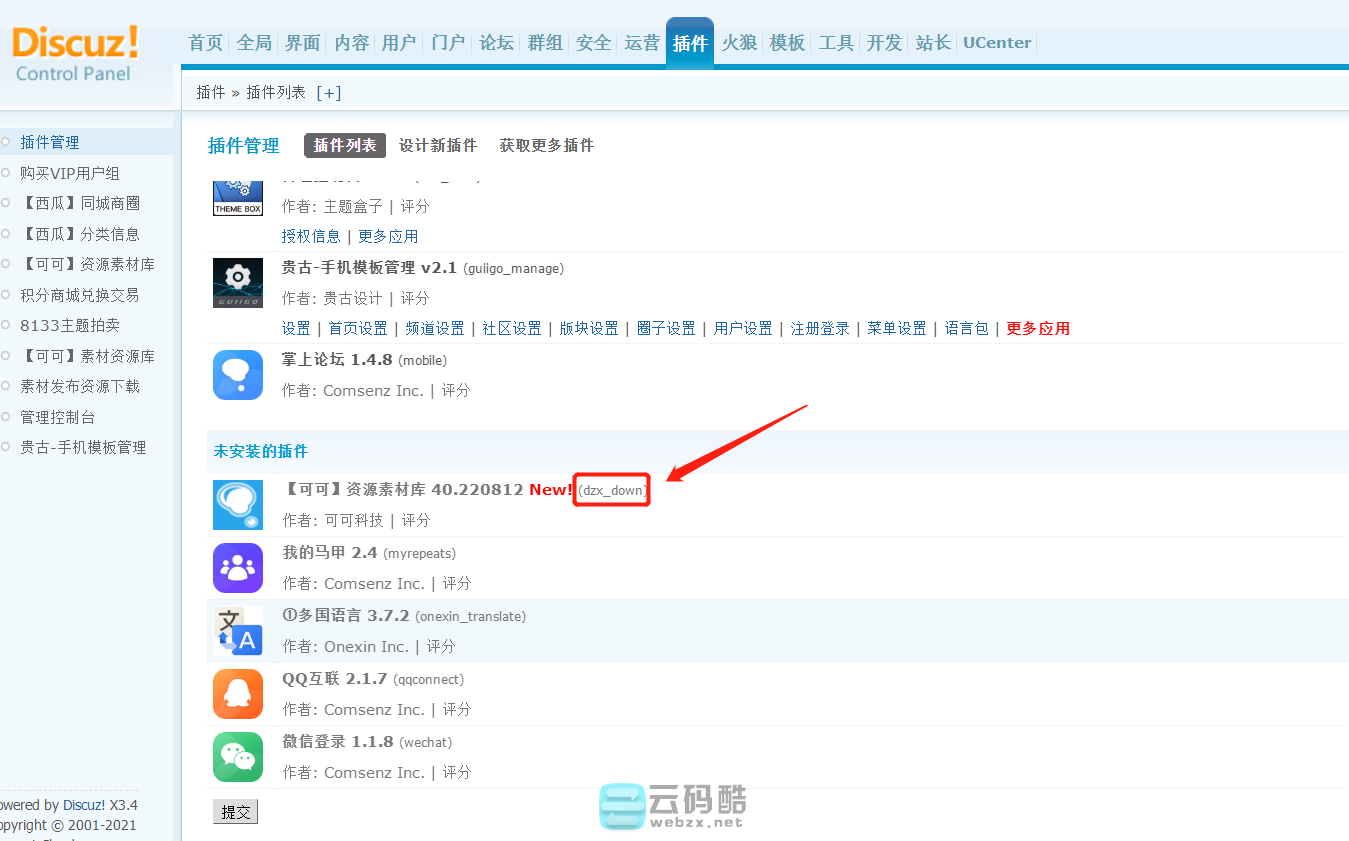Select 购买VIP用户组 in the sidebar
1349x841 pixels.
coord(70,173)
